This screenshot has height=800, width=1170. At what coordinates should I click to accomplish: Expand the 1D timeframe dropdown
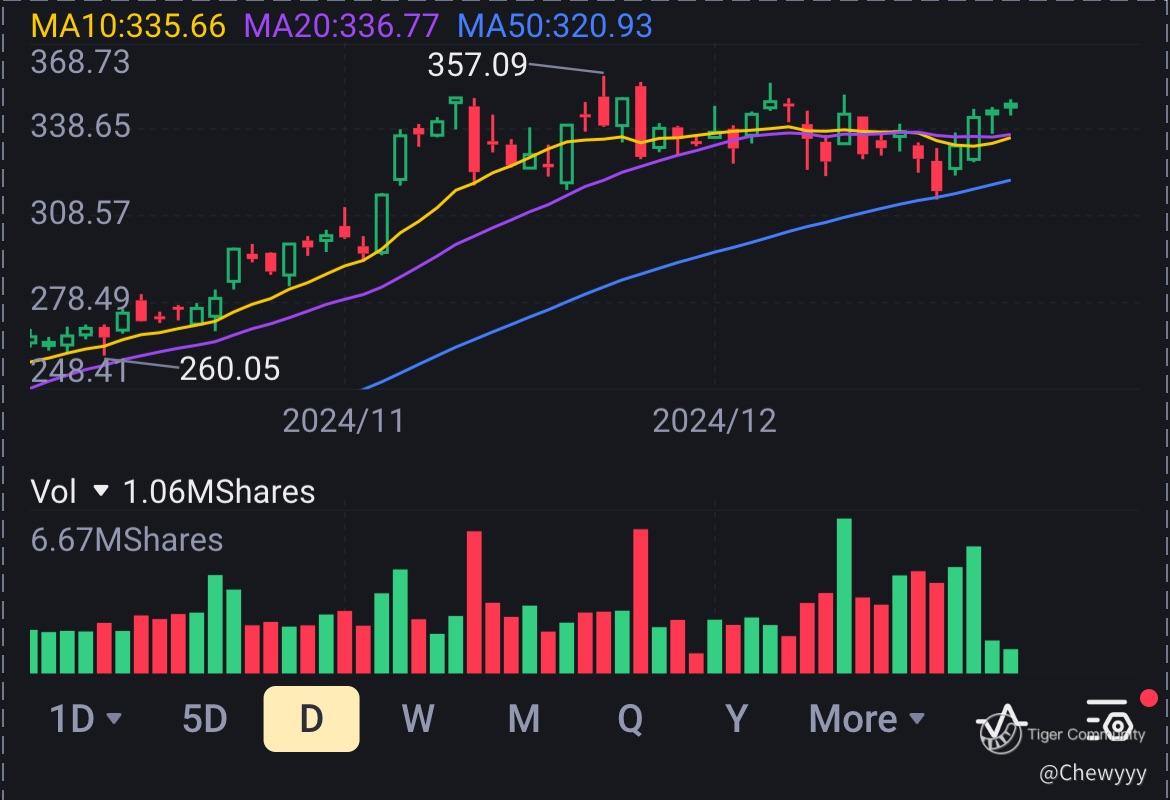pyautogui.click(x=85, y=719)
